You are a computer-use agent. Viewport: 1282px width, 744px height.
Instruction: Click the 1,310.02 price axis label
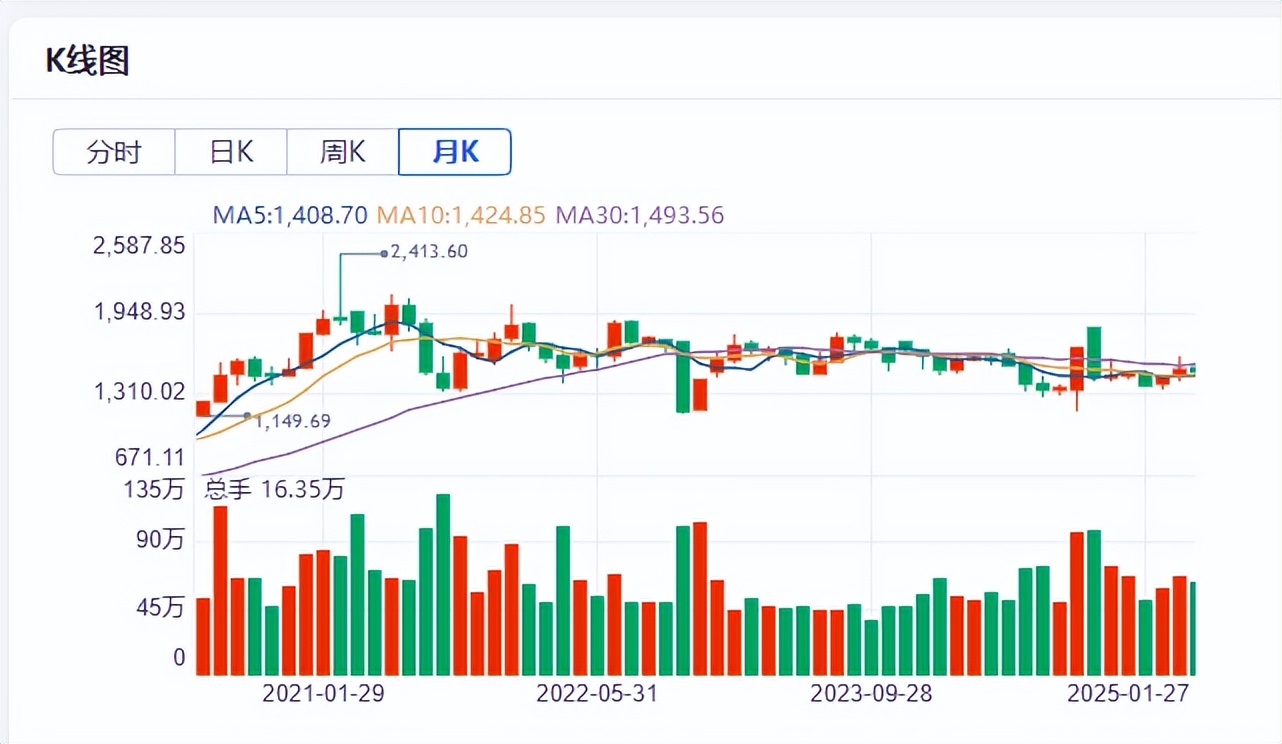pos(139,391)
